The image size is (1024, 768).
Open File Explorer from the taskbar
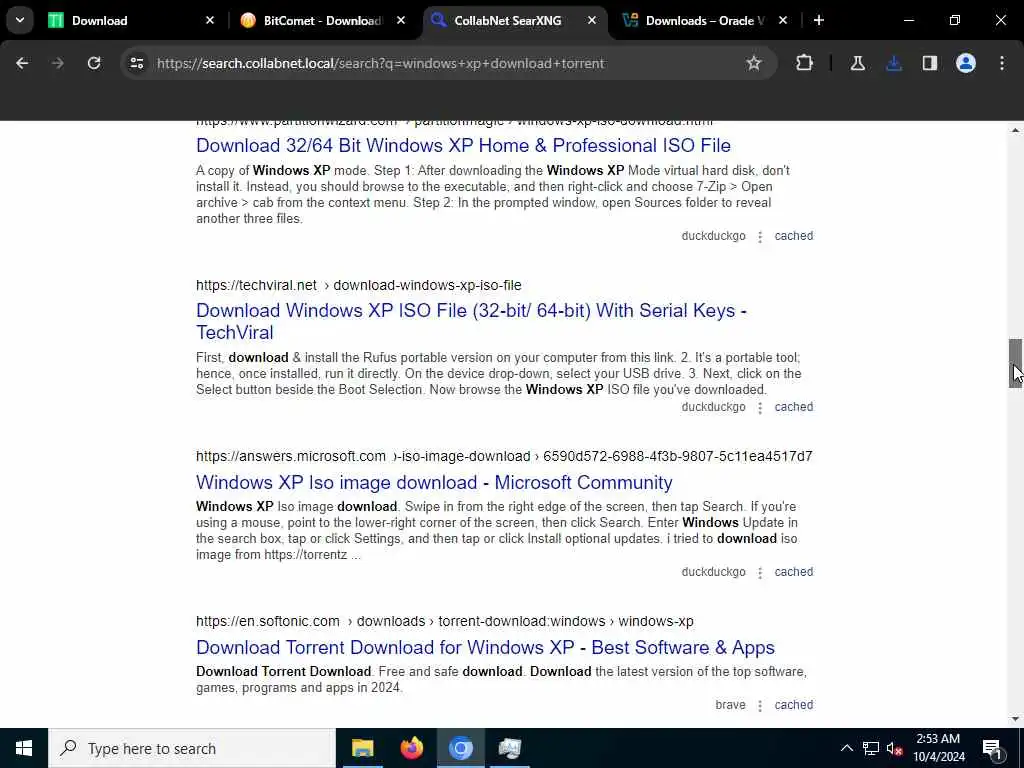(x=362, y=748)
